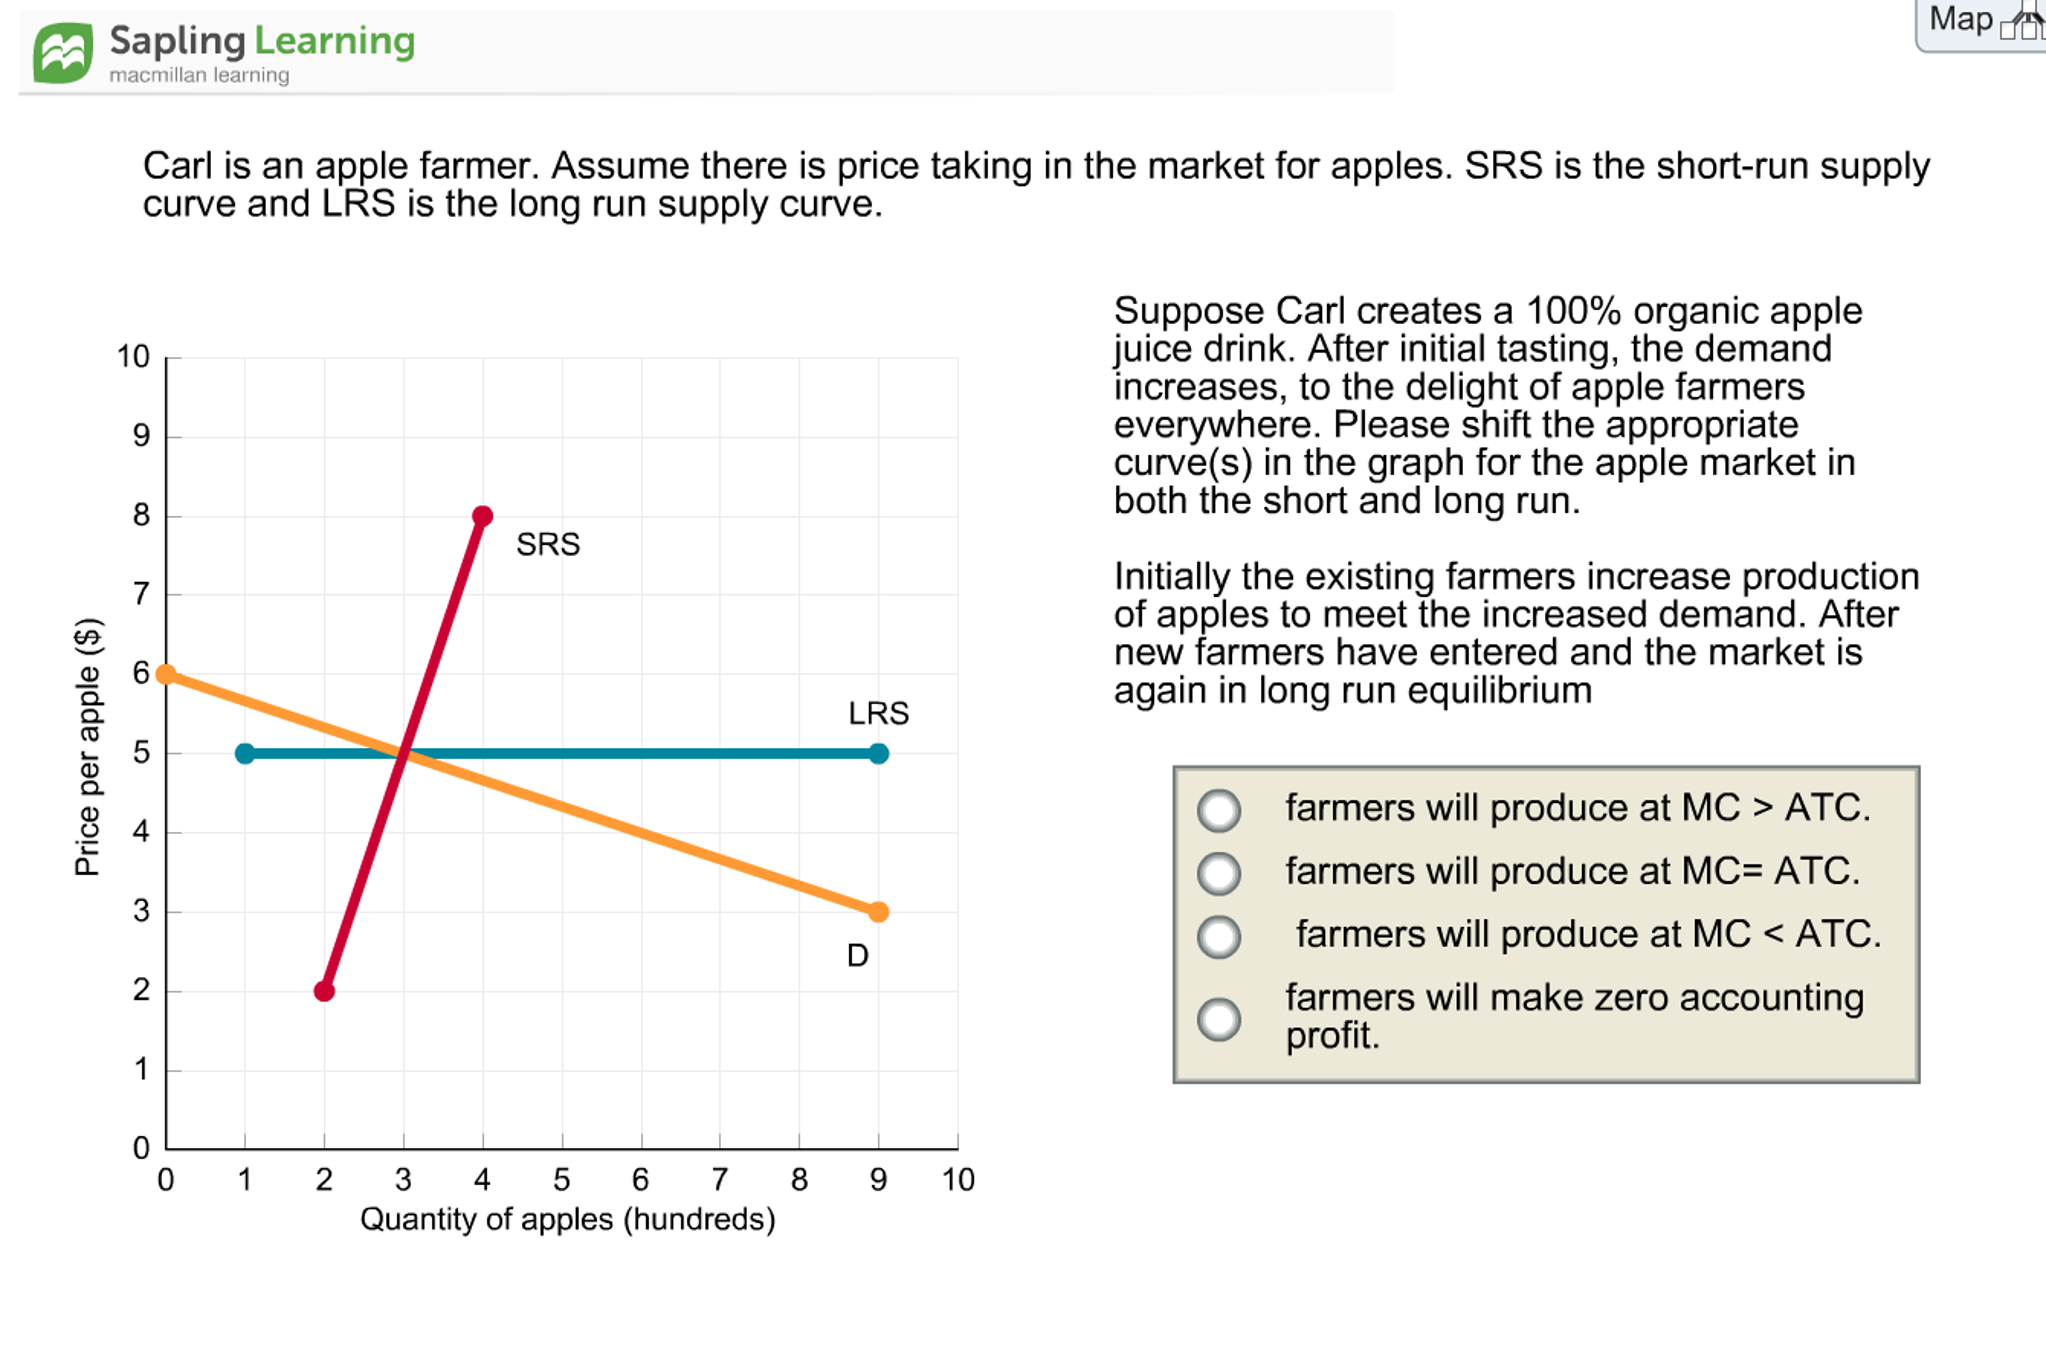The height and width of the screenshot is (1362, 2046).
Task: Click the orange demand curve left endpoint
Action: pos(166,675)
